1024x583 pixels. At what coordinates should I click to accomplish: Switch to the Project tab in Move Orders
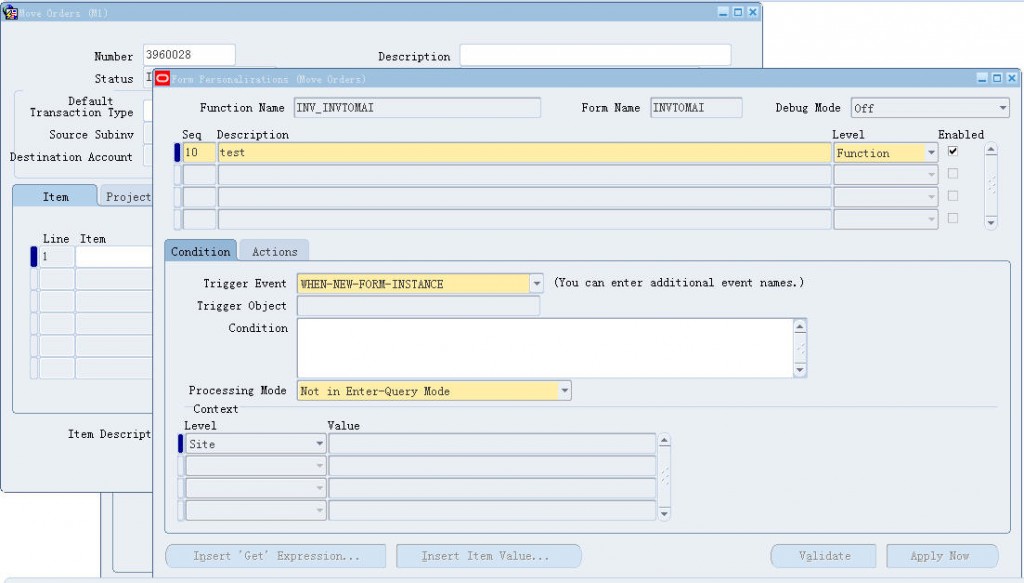127,196
